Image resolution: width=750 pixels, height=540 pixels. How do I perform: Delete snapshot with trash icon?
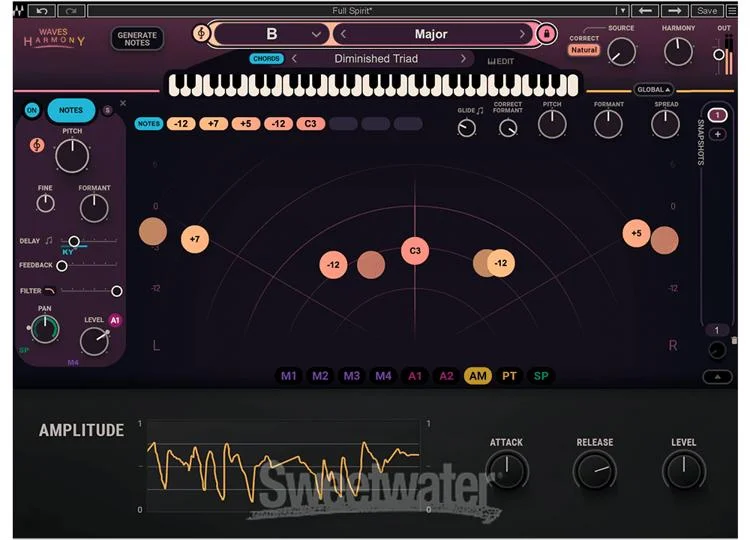pos(734,340)
